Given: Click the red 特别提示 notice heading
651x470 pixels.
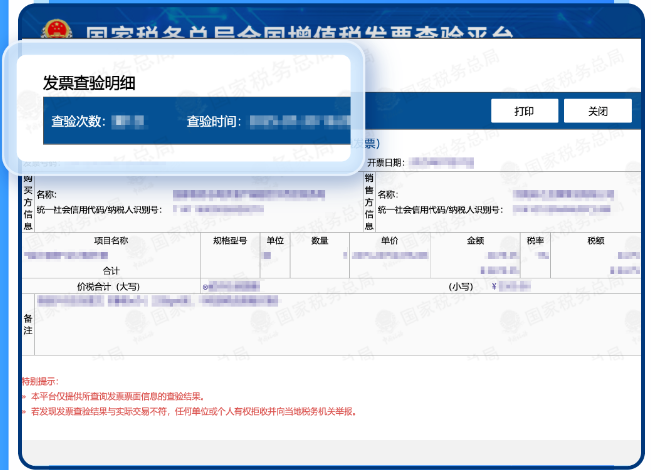Looking at the screenshot, I should coord(40,382).
